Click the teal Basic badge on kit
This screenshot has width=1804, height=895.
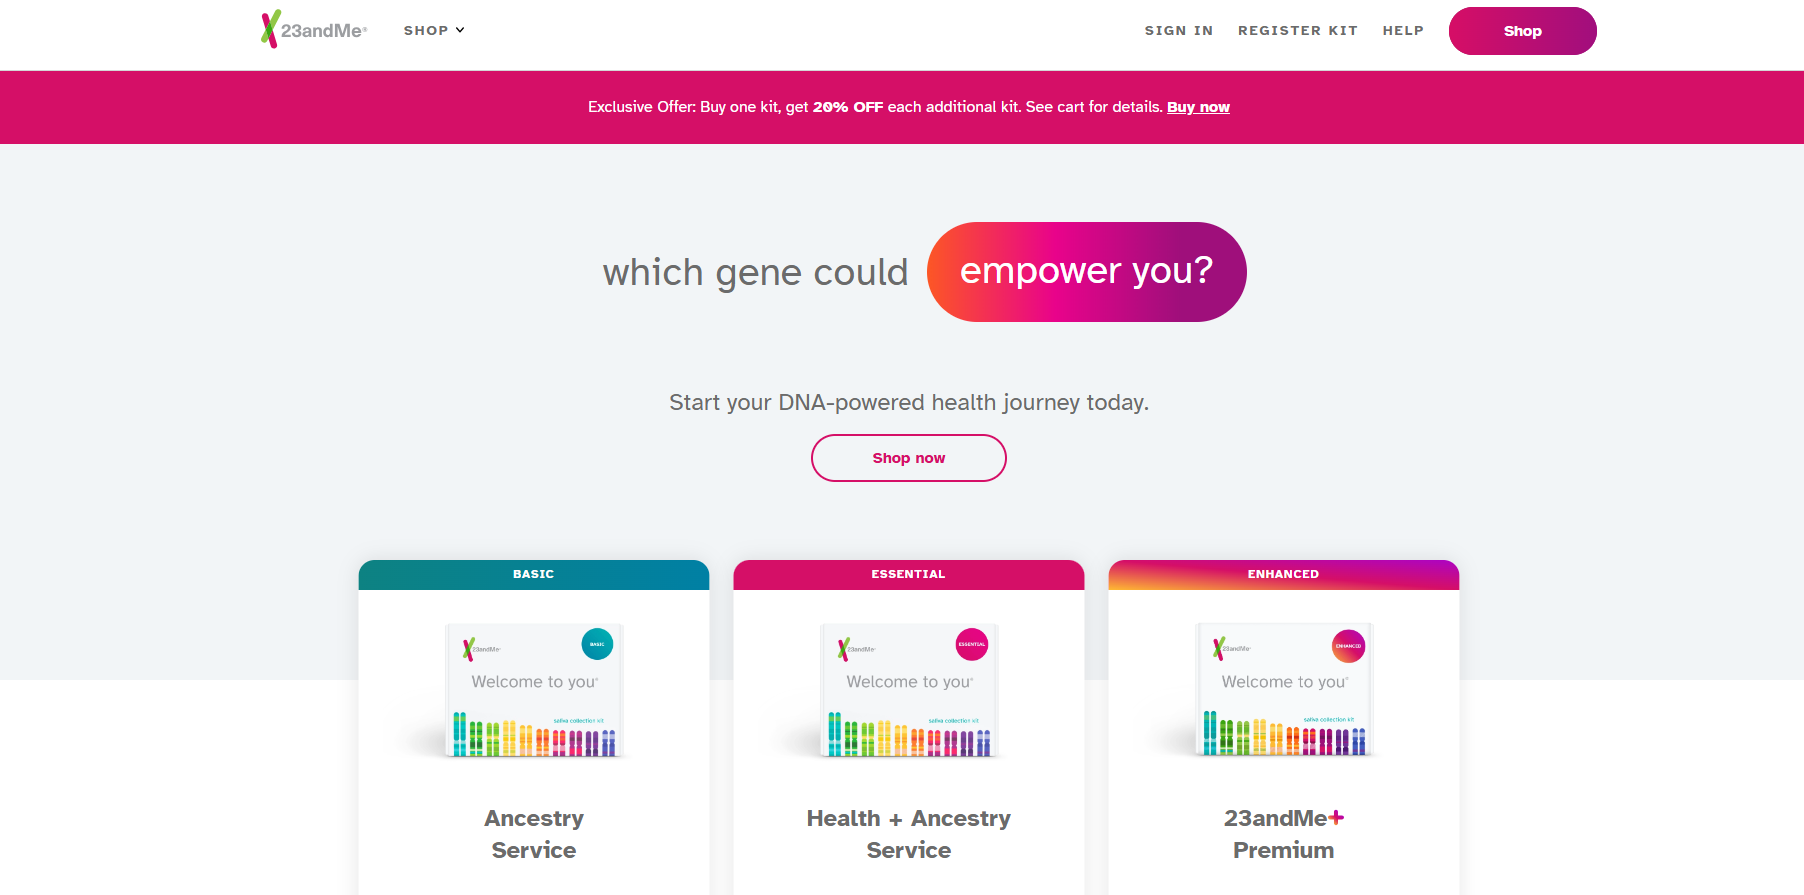point(597,644)
